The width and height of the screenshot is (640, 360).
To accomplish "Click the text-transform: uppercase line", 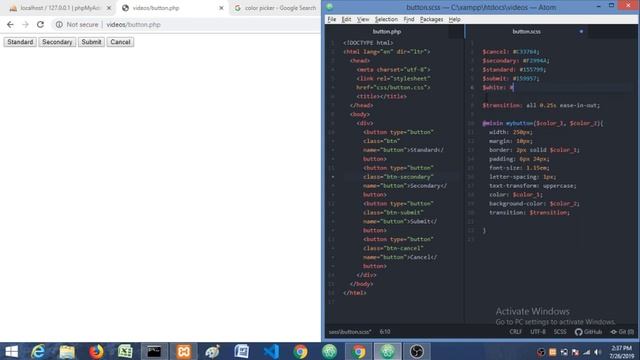I will [x=533, y=186].
